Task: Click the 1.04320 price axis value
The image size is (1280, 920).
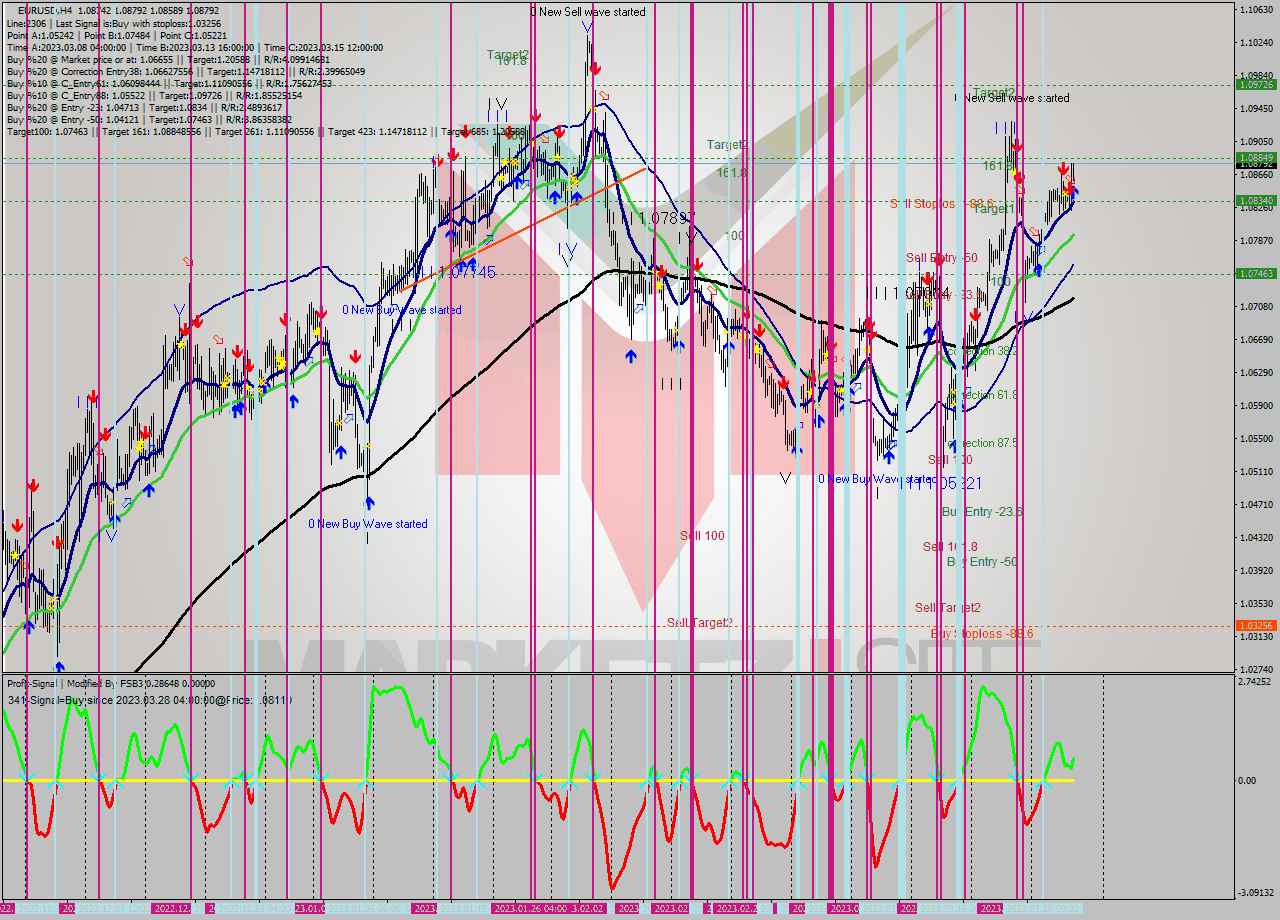Action: point(1256,537)
